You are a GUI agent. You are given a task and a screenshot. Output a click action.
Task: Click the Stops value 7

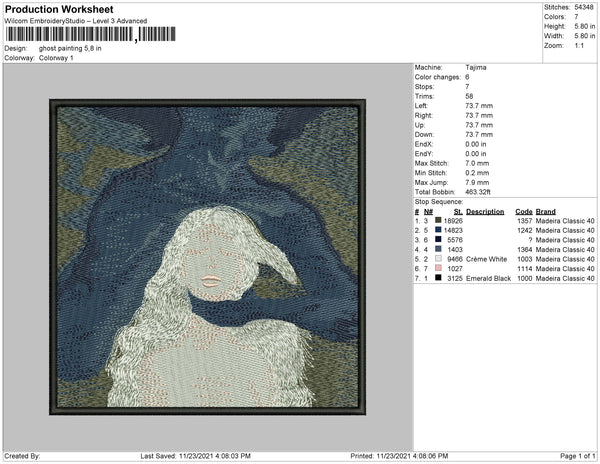(x=467, y=86)
